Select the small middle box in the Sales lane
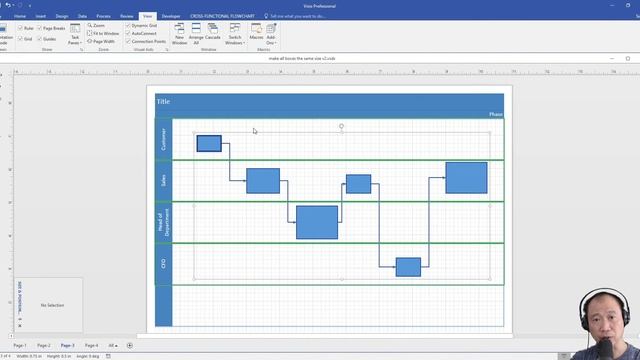Screen dimensions: 640x360 [x=358, y=184]
